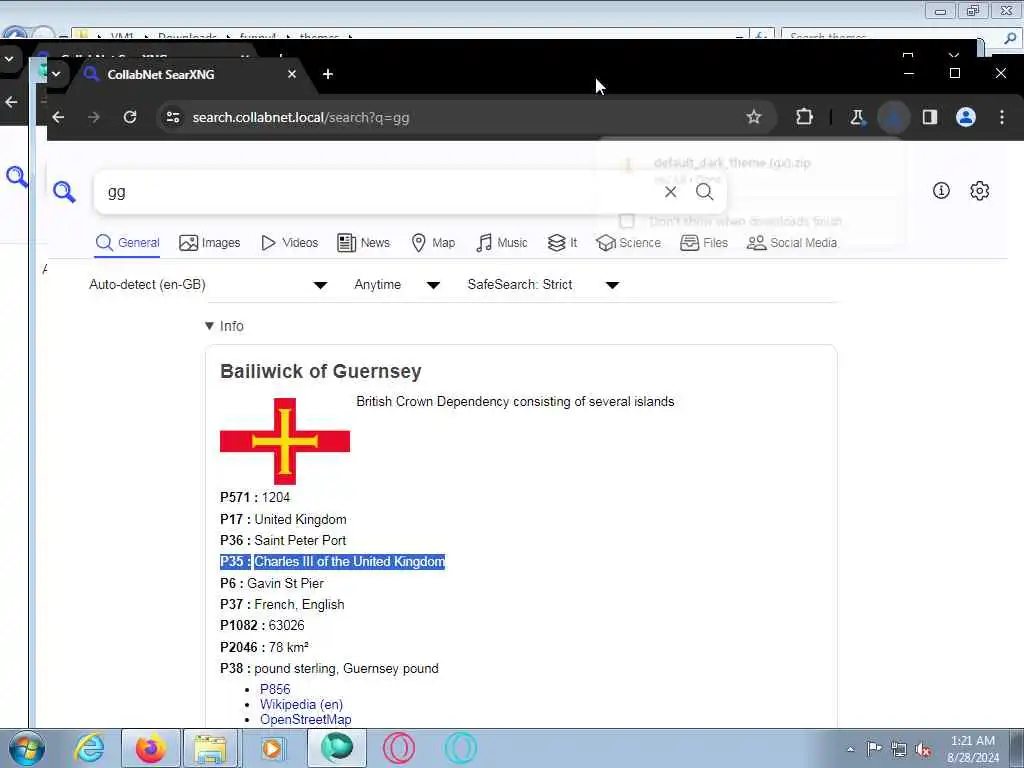The height and width of the screenshot is (768, 1024).
Task: Switch to the Music category
Action: [502, 243]
